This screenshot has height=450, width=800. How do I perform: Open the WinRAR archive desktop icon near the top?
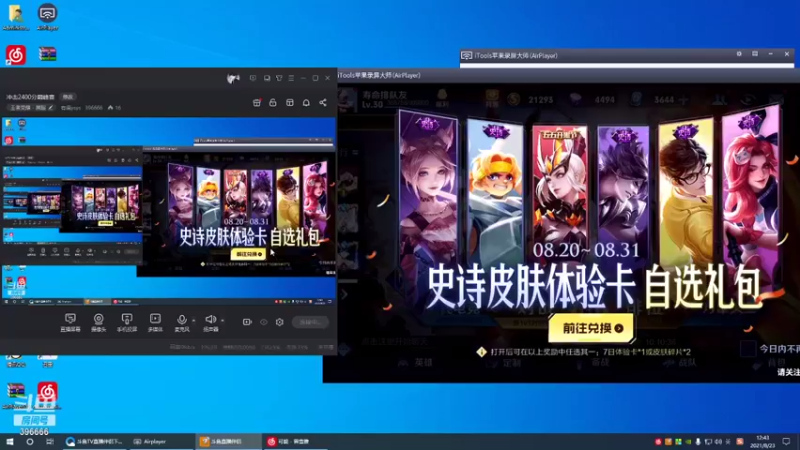(x=47, y=54)
